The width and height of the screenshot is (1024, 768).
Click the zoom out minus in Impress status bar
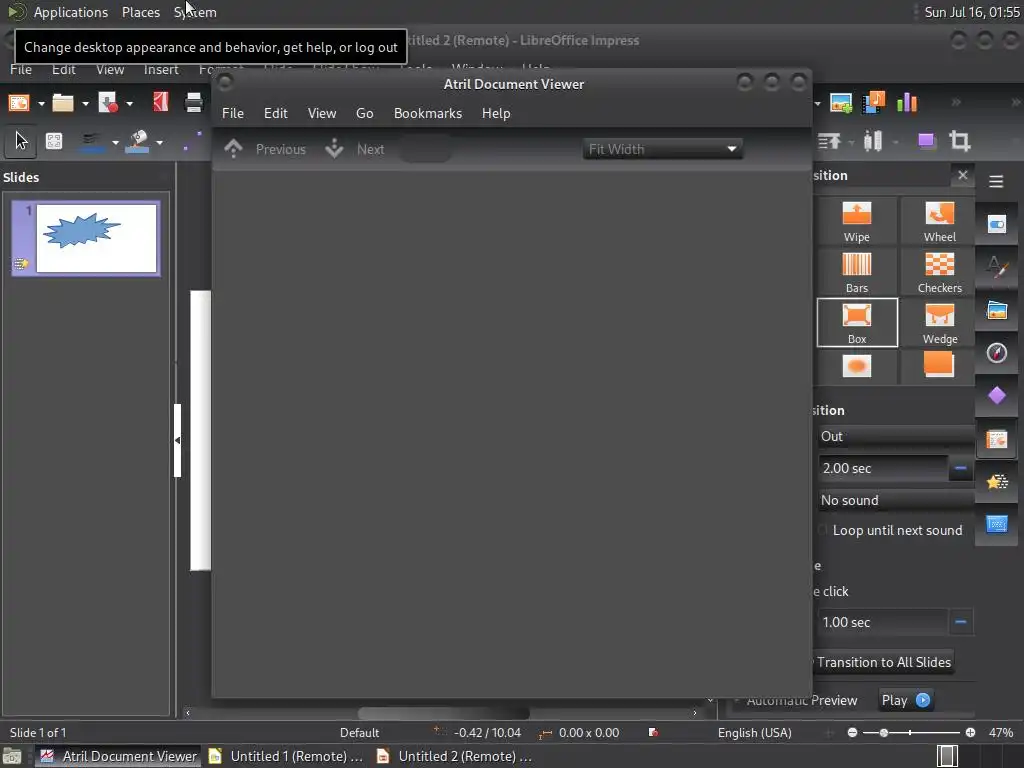[x=852, y=733]
